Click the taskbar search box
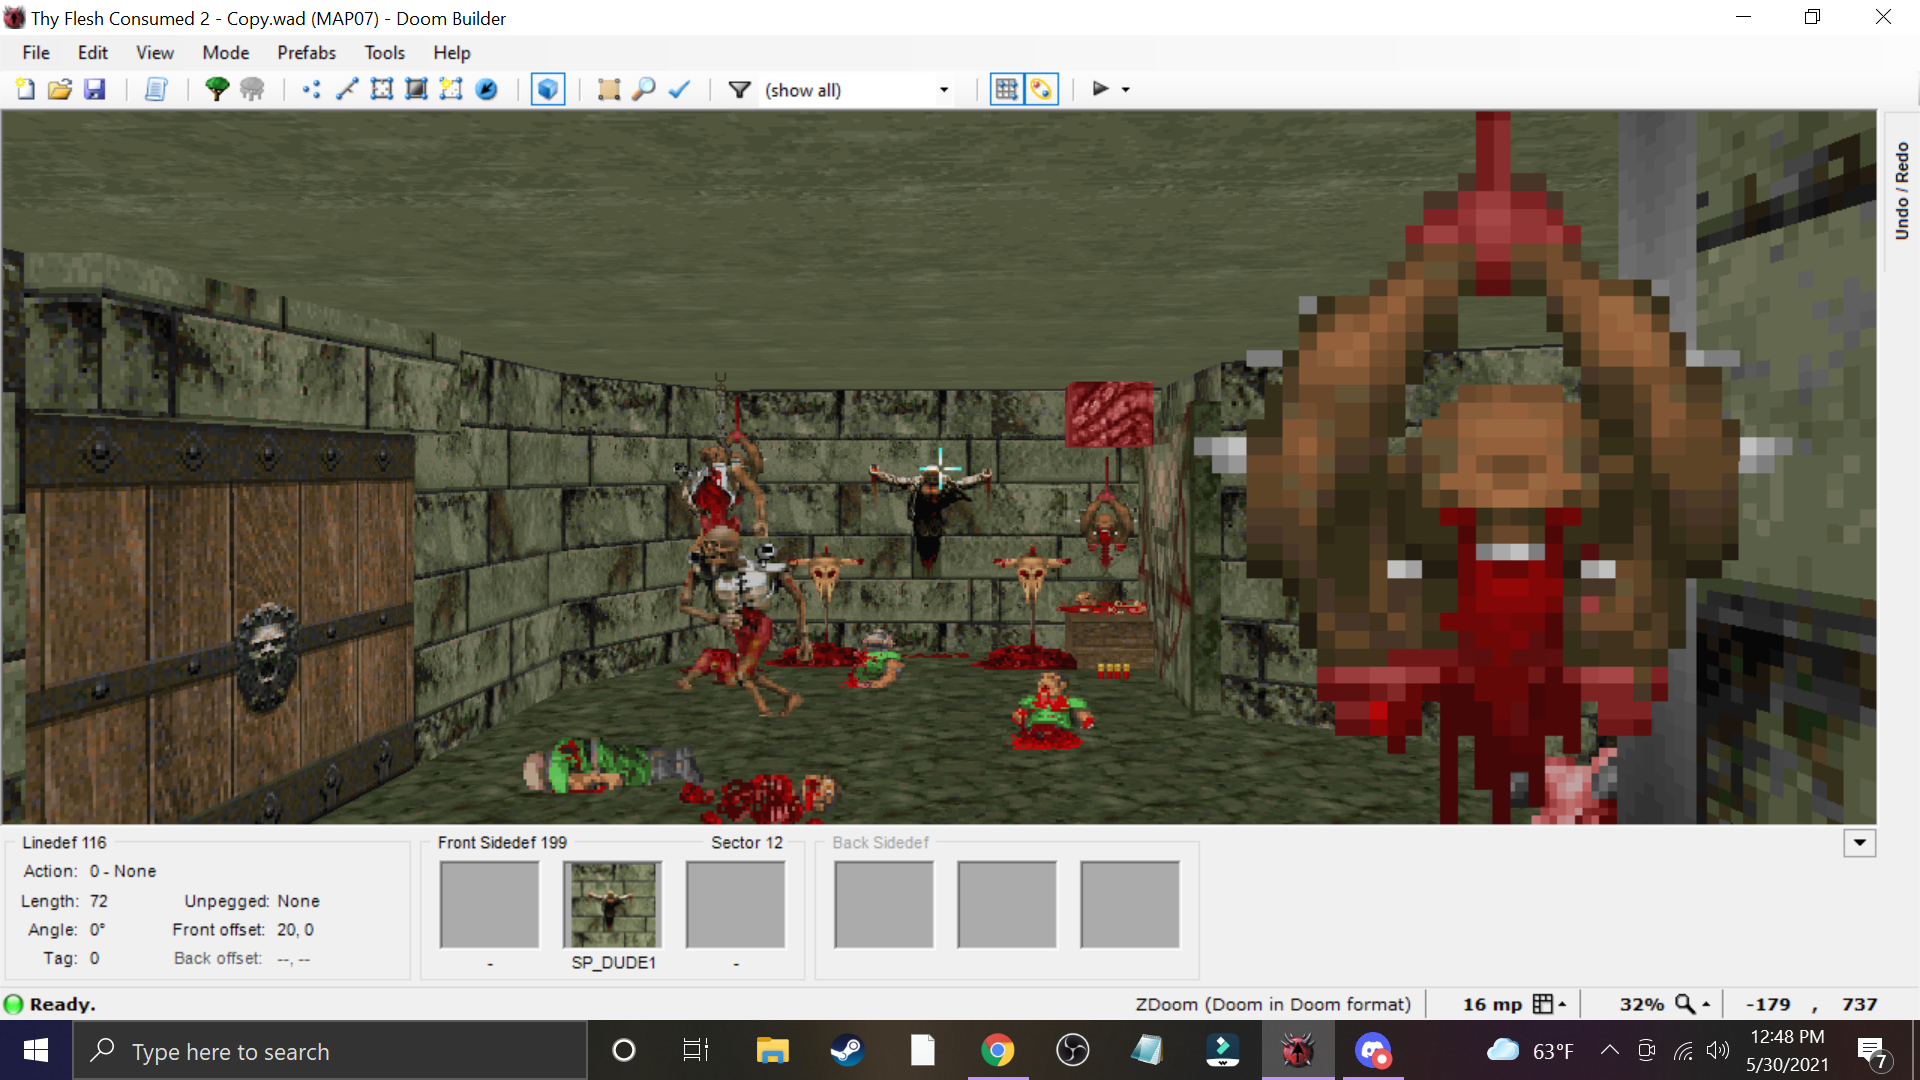The width and height of the screenshot is (1920, 1080). point(330,1051)
